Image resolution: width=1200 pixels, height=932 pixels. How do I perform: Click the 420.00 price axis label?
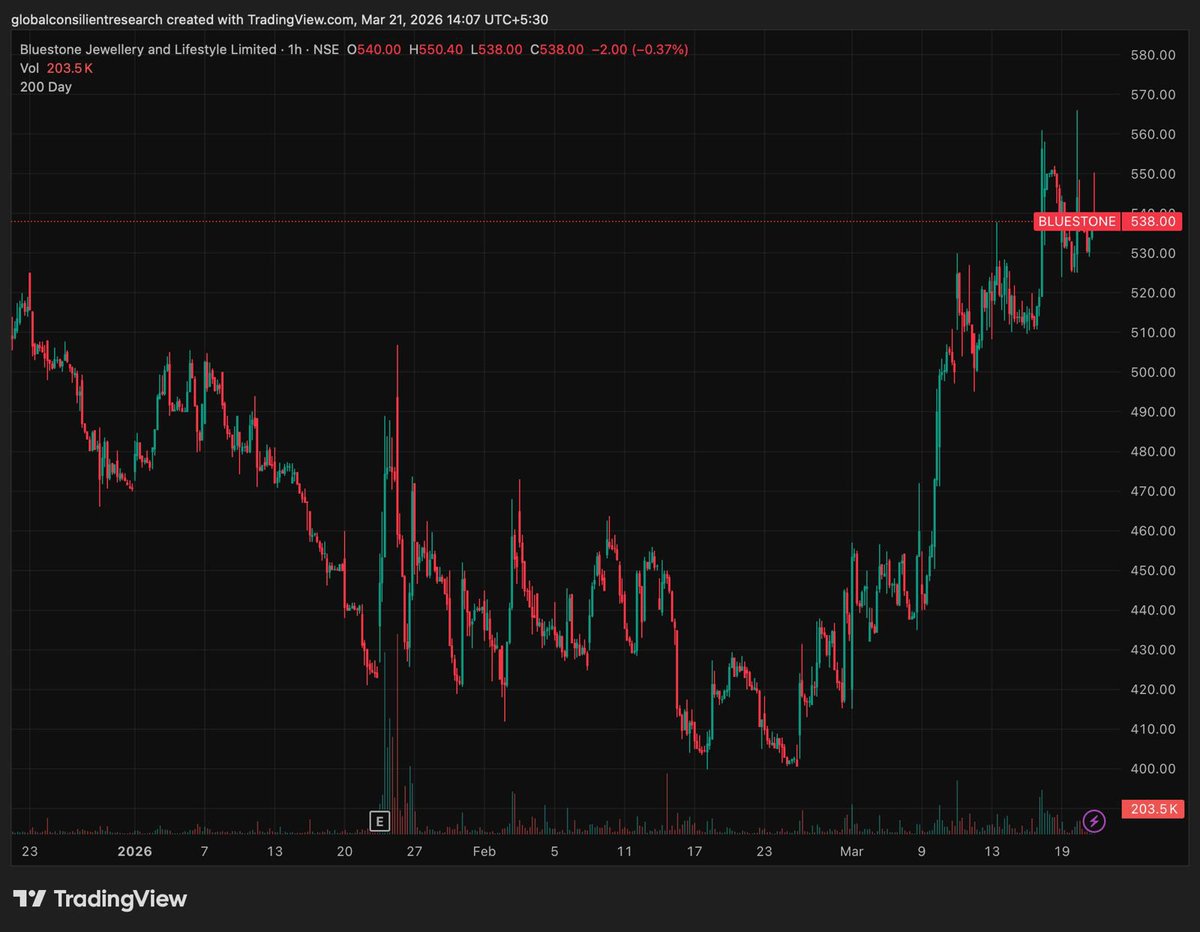click(x=1152, y=689)
